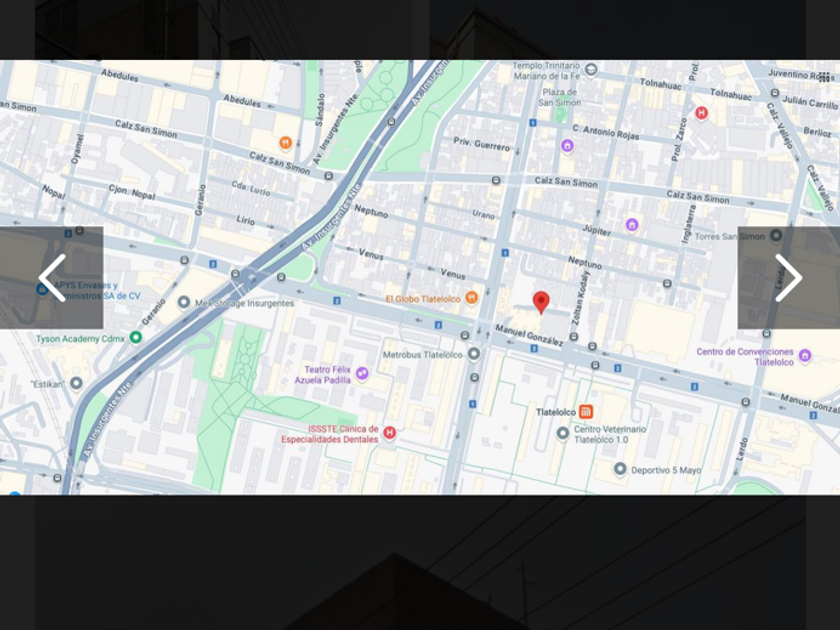Click the Plaza de San Simon label
Image resolution: width=840 pixels, height=630 pixels.
560,97
